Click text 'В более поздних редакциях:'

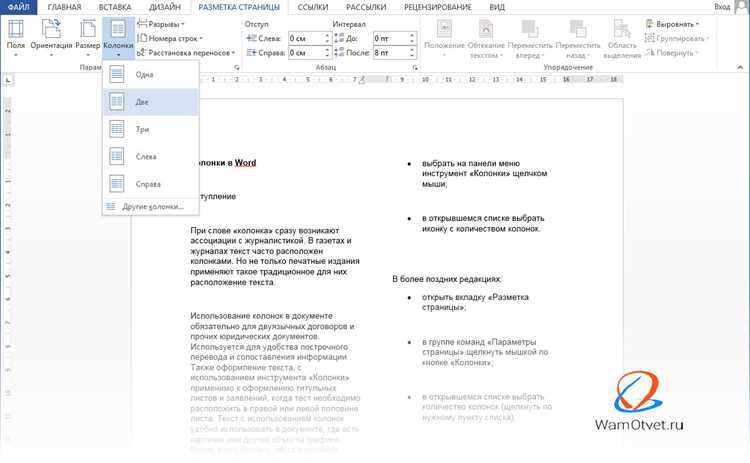pos(447,279)
